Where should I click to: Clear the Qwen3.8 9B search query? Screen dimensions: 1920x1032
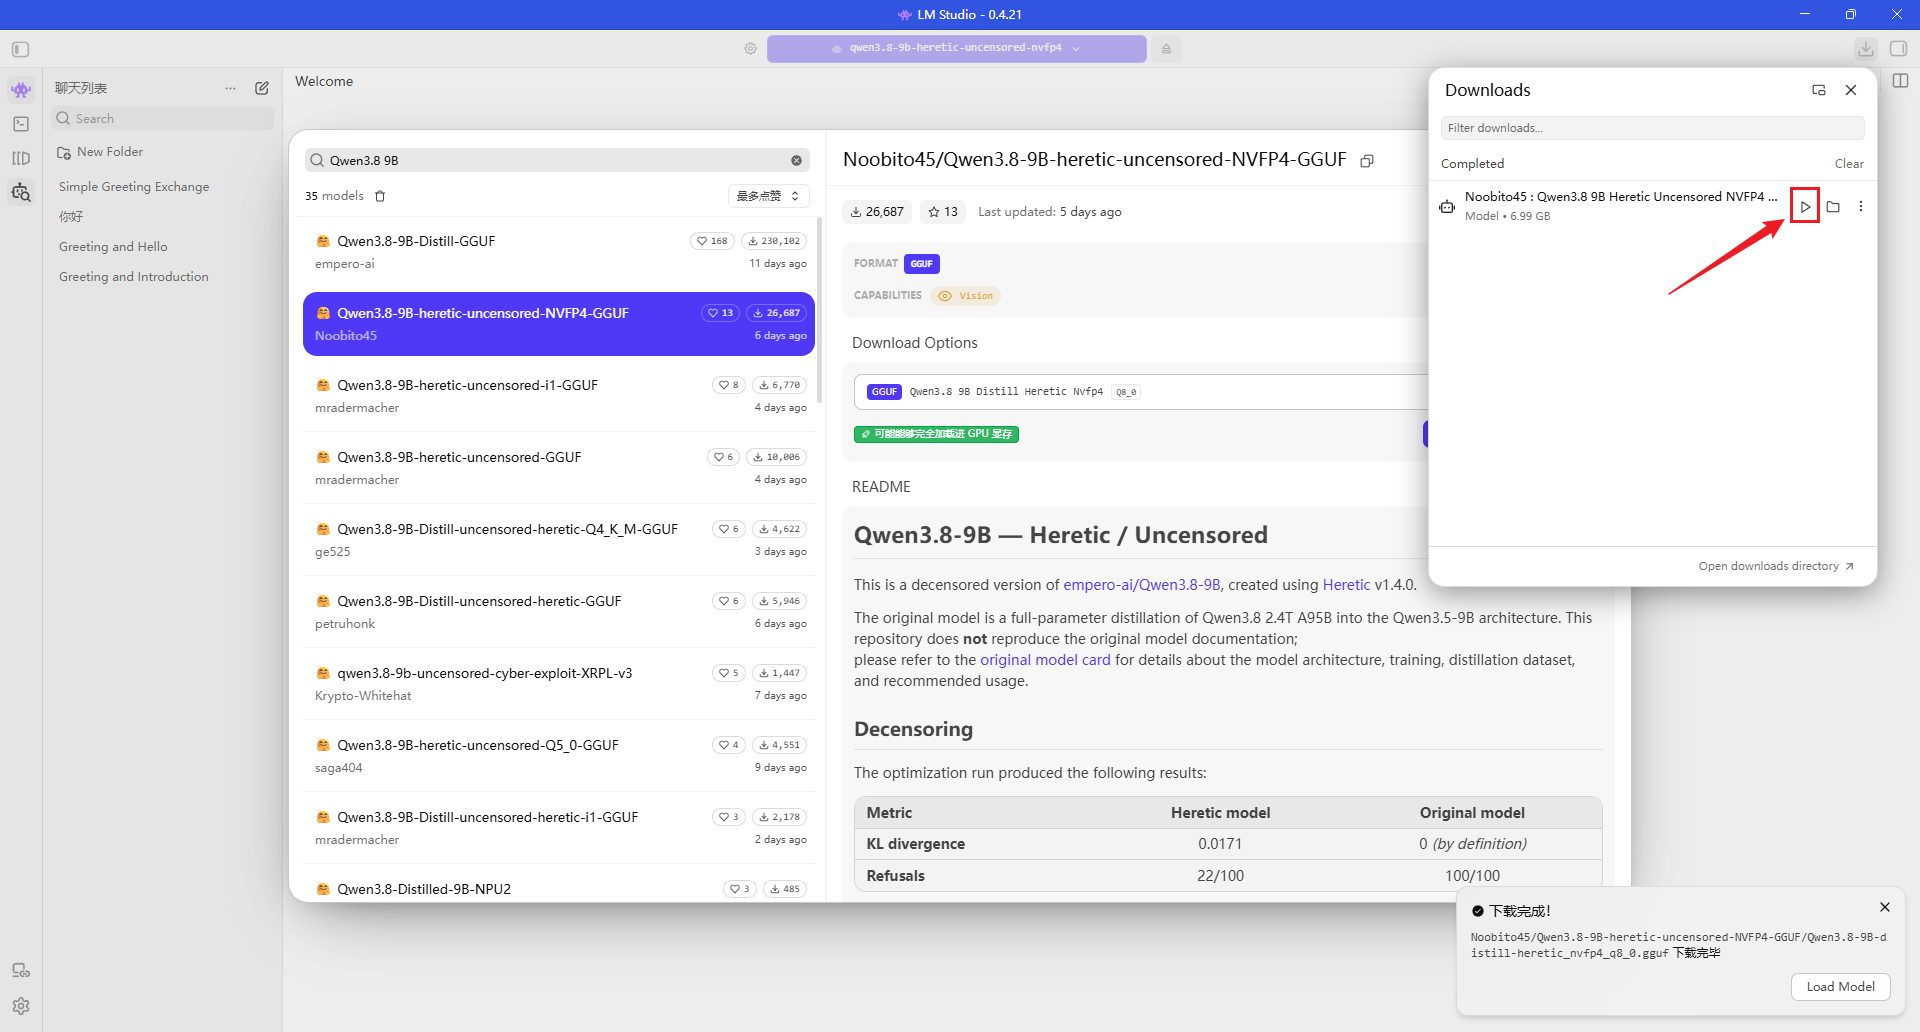pyautogui.click(x=796, y=160)
